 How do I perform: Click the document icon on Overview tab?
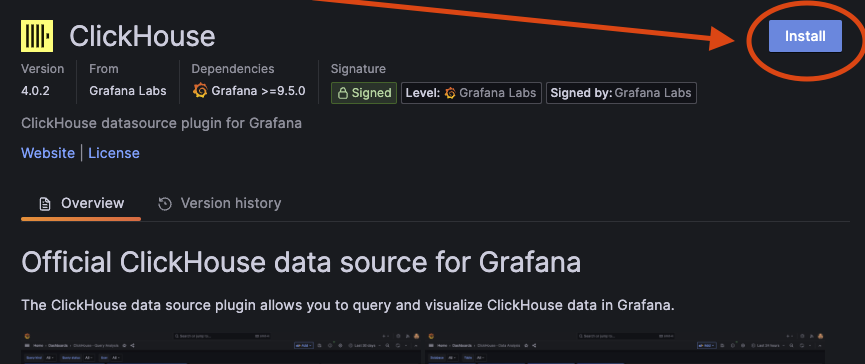pyautogui.click(x=45, y=204)
